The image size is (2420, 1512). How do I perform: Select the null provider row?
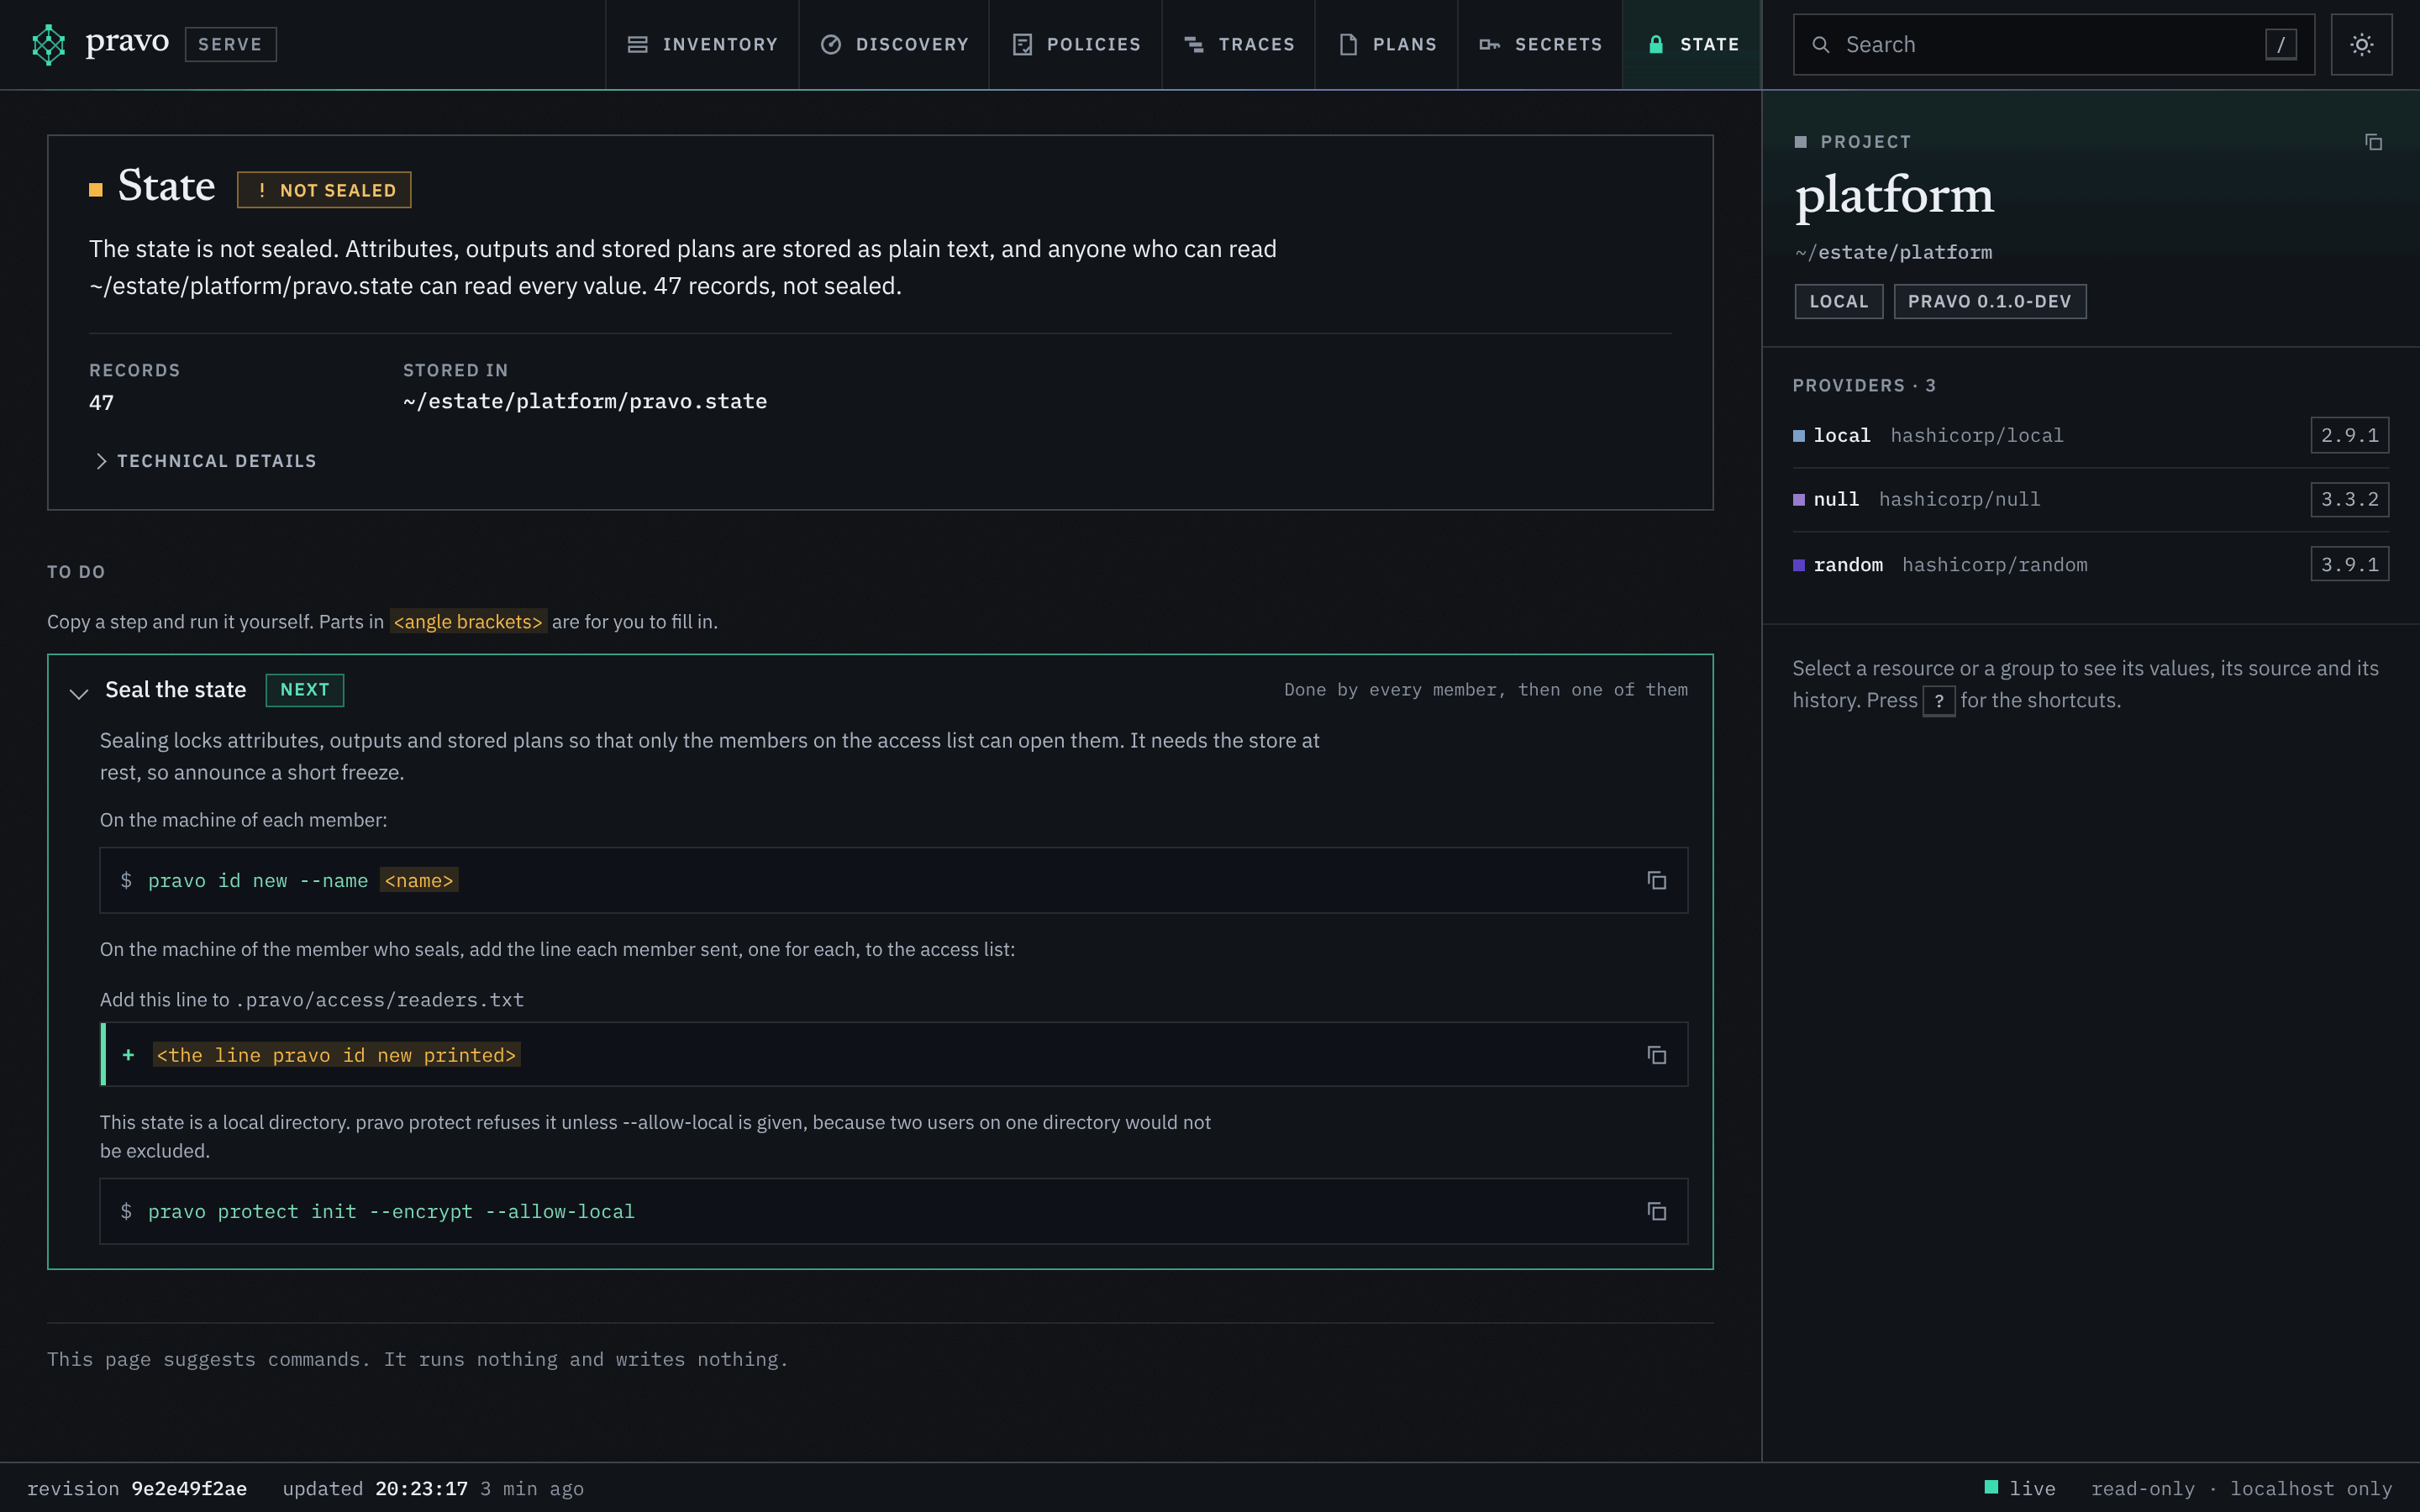pyautogui.click(x=2090, y=499)
